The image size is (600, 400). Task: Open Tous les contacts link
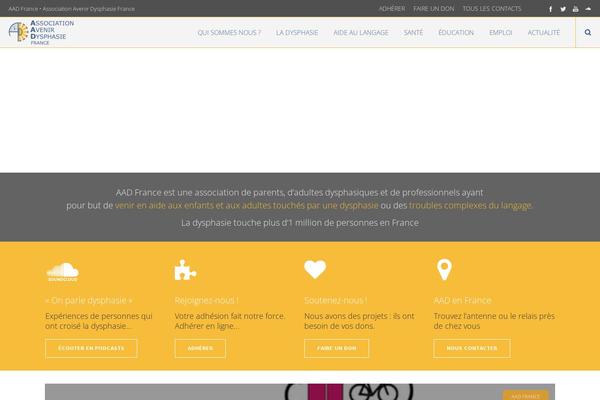tap(492, 8)
